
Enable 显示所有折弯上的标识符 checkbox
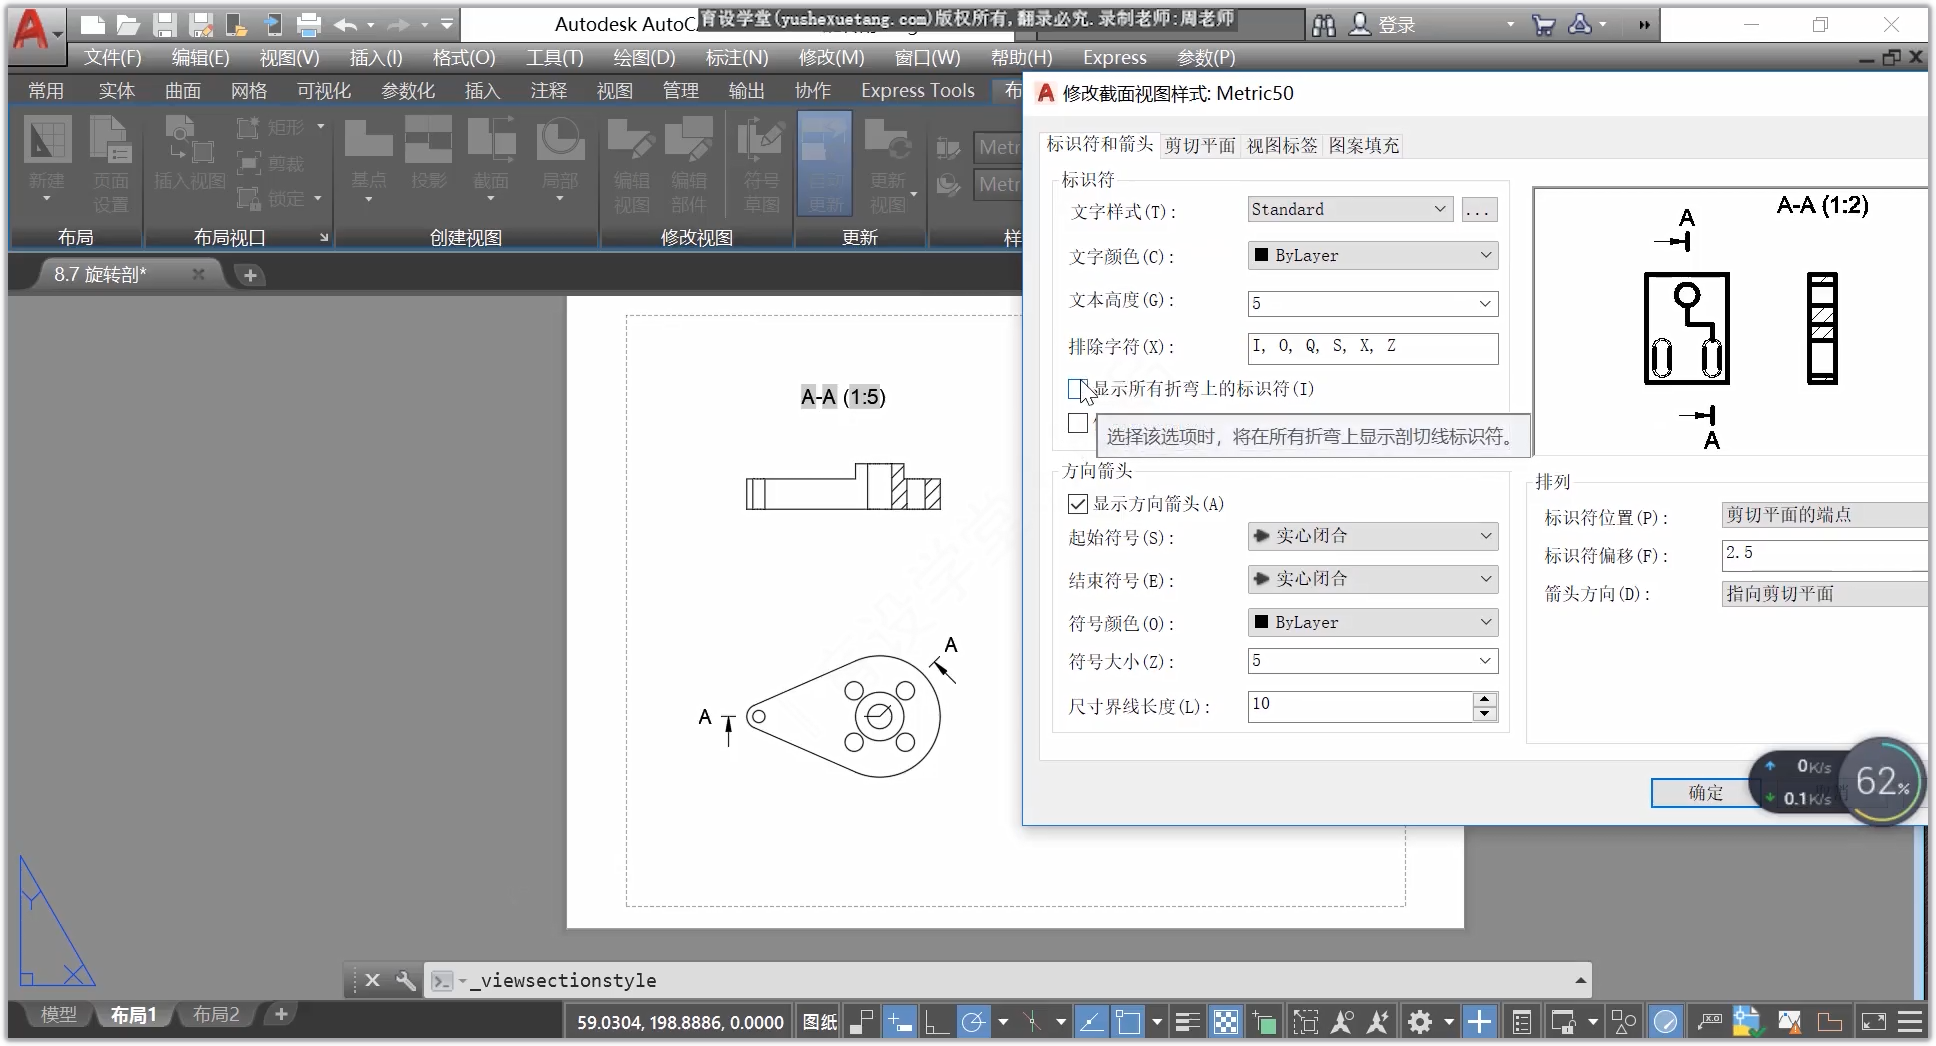click(x=1078, y=388)
